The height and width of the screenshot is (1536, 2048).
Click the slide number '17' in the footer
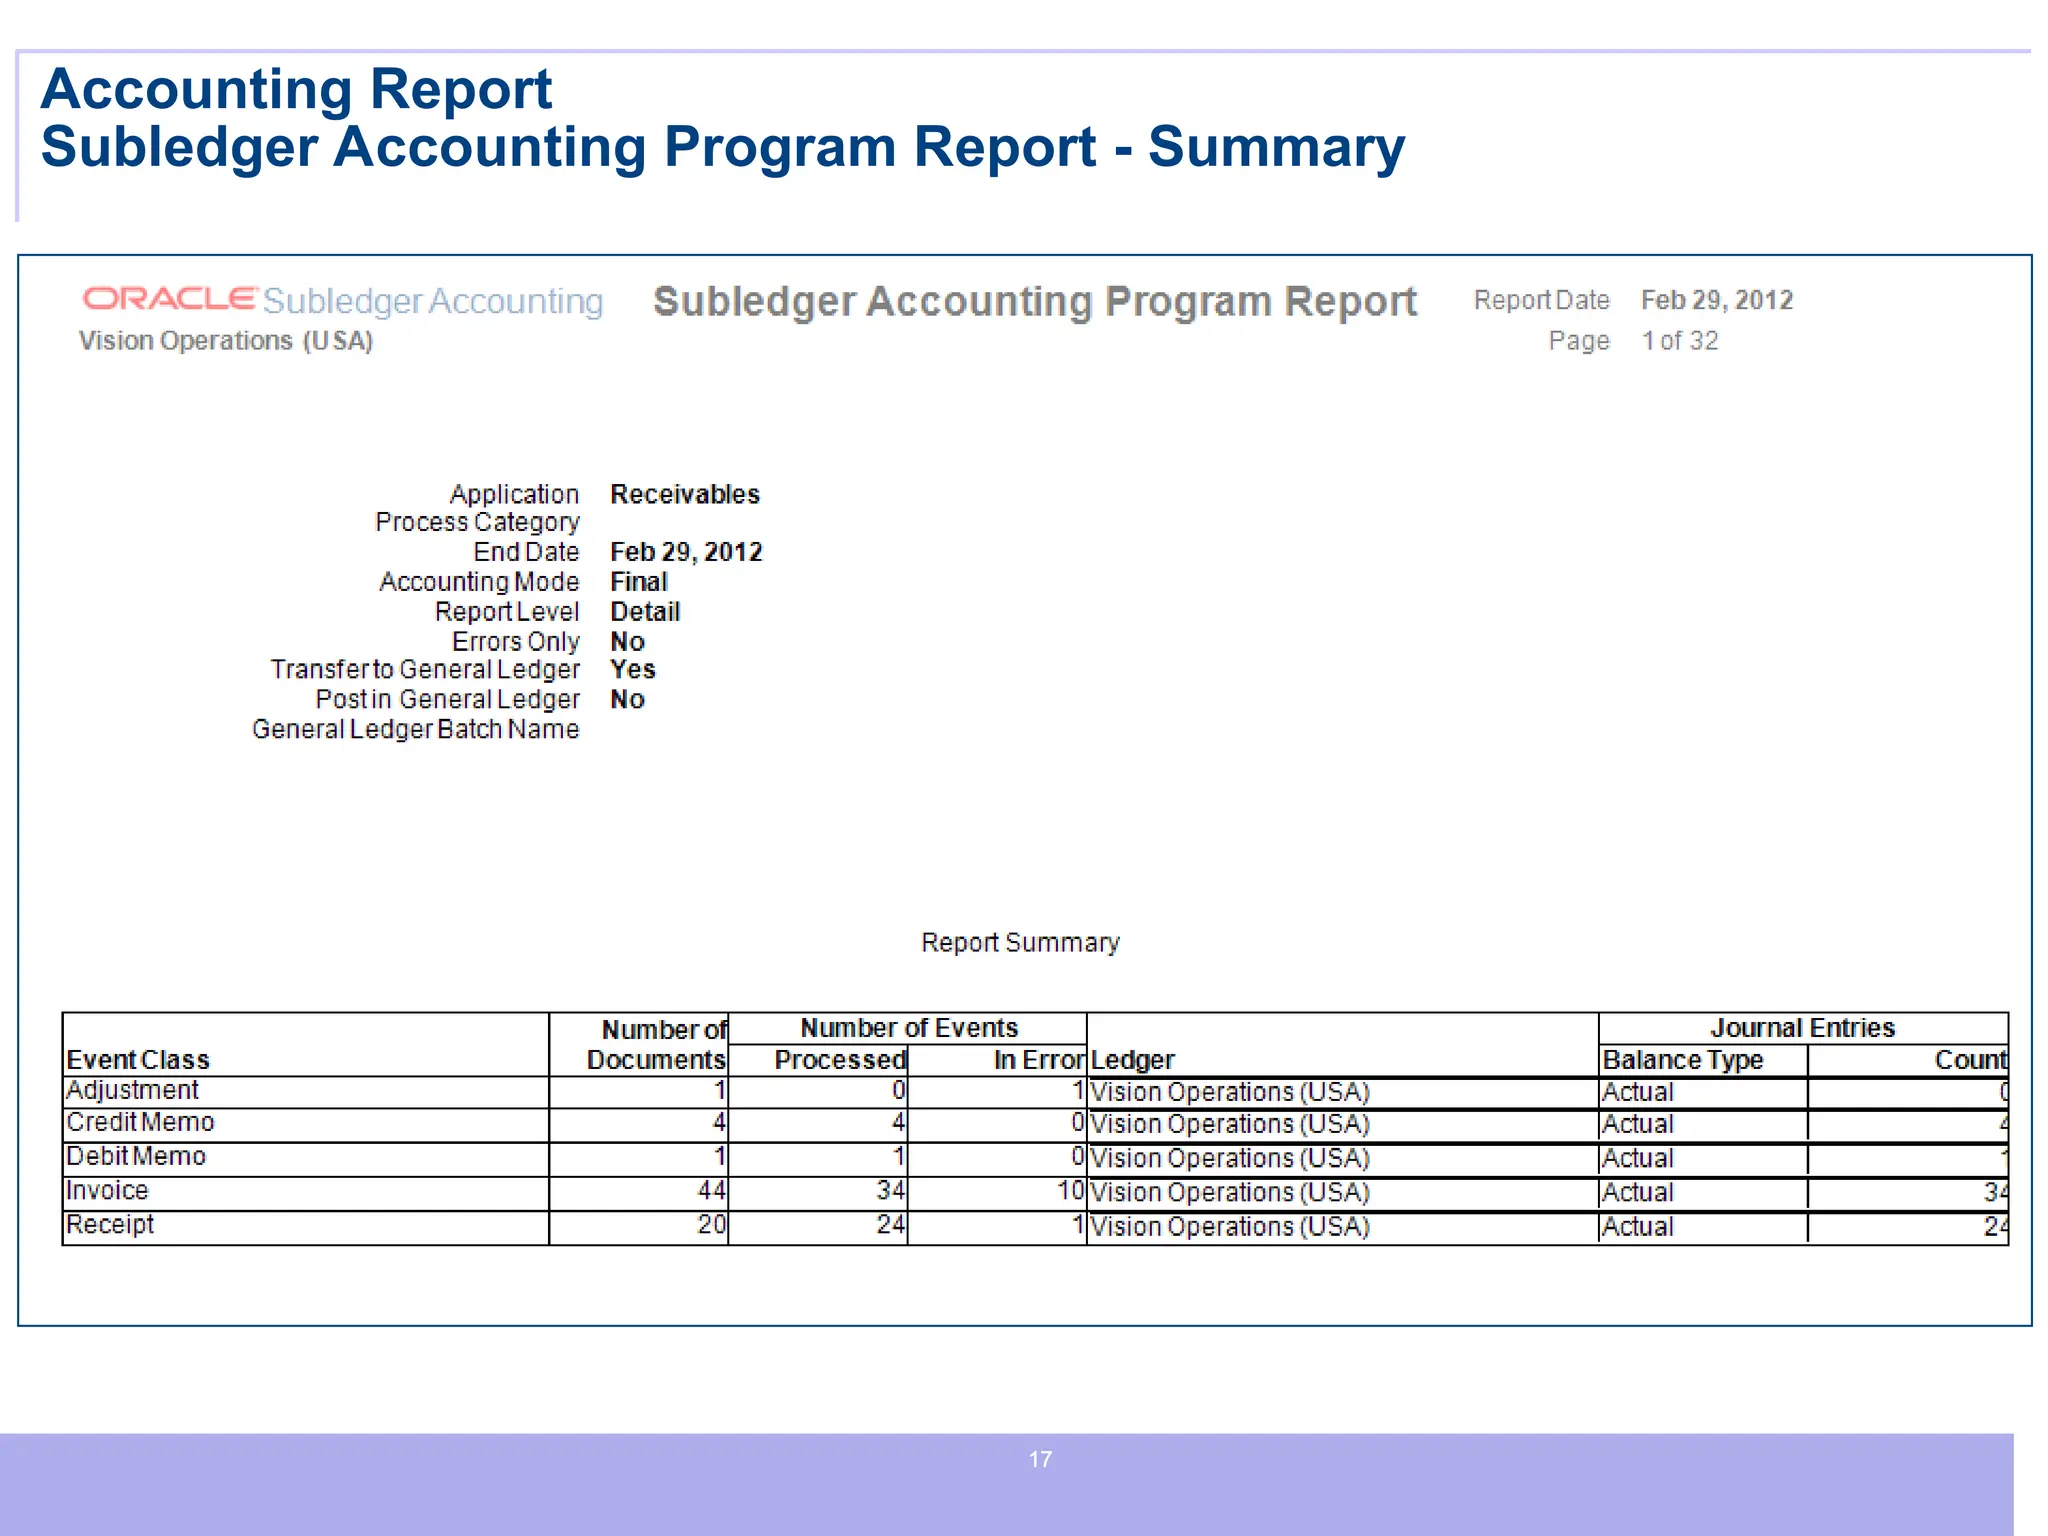click(x=1040, y=1459)
